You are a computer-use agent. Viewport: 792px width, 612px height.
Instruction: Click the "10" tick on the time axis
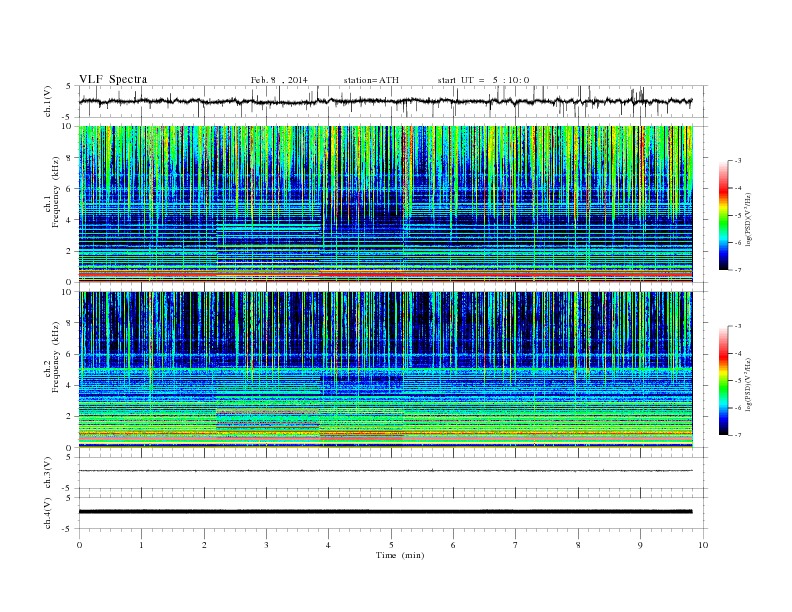pyautogui.click(x=703, y=545)
